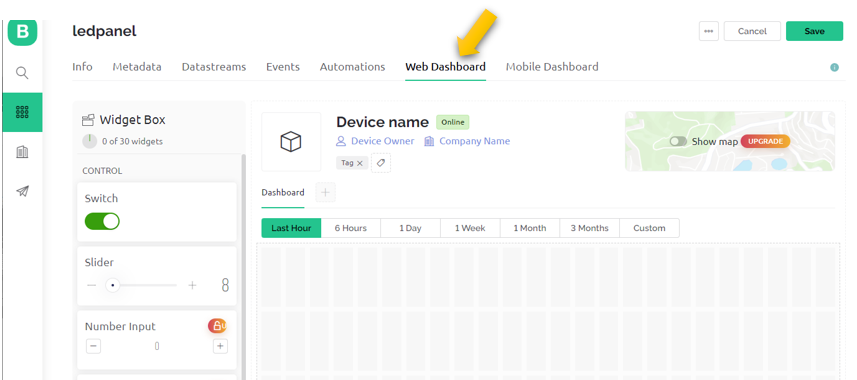857x380 pixels.
Task: Click the Blynk logo icon
Action: coord(22,32)
